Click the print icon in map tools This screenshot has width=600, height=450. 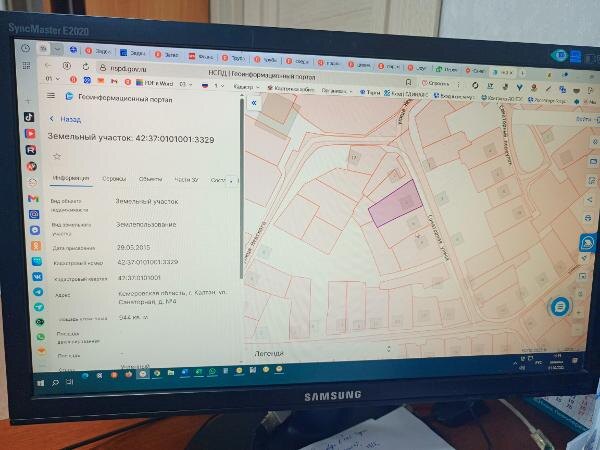tap(588, 218)
